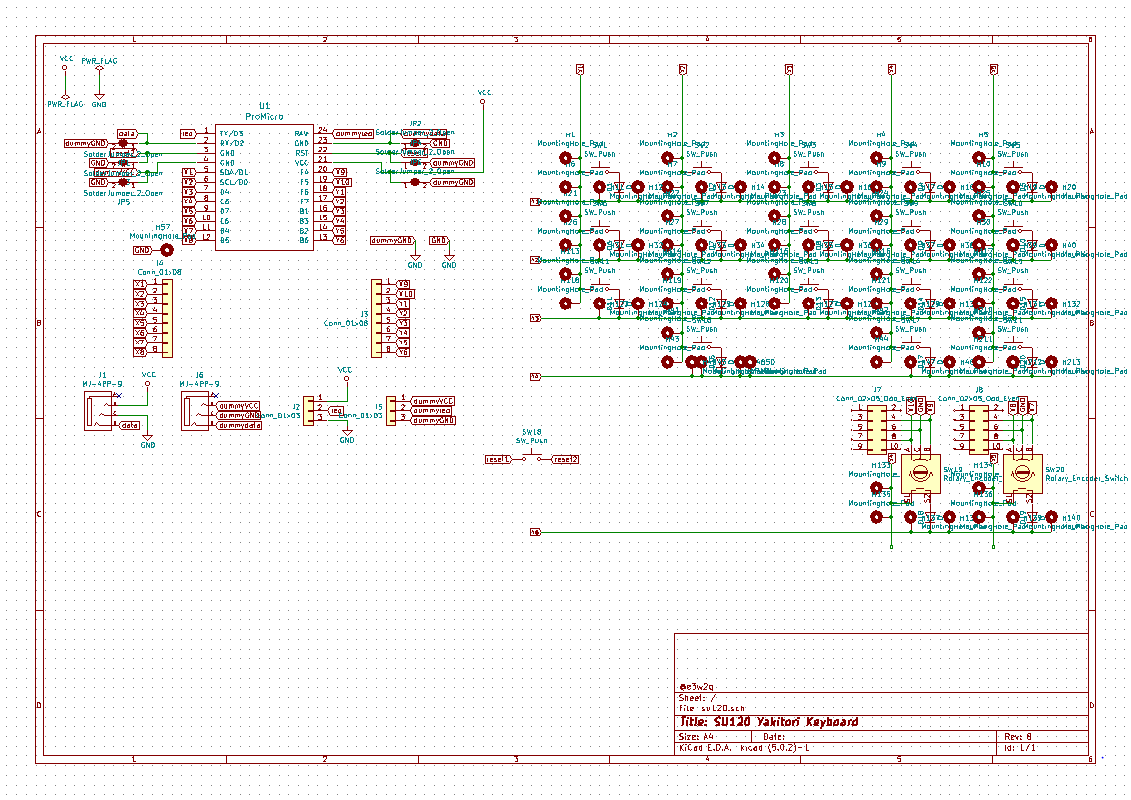Select the Y10 label at U1 pin 19
The image size is (1131, 800).
click(342, 182)
